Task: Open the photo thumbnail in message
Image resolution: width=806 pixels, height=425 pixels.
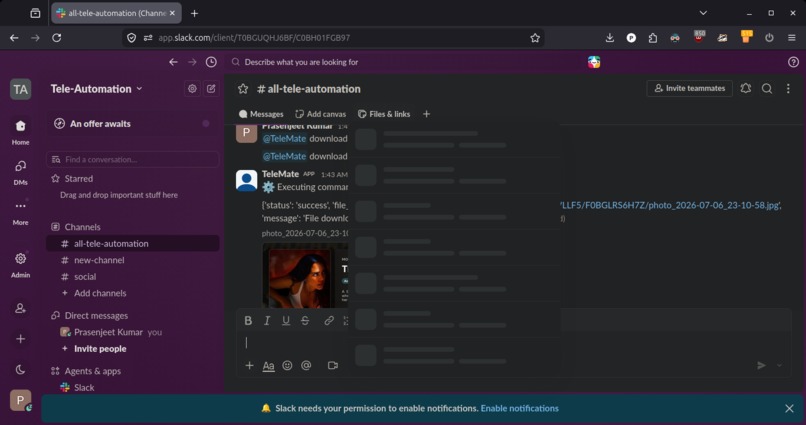Action: tap(306, 275)
